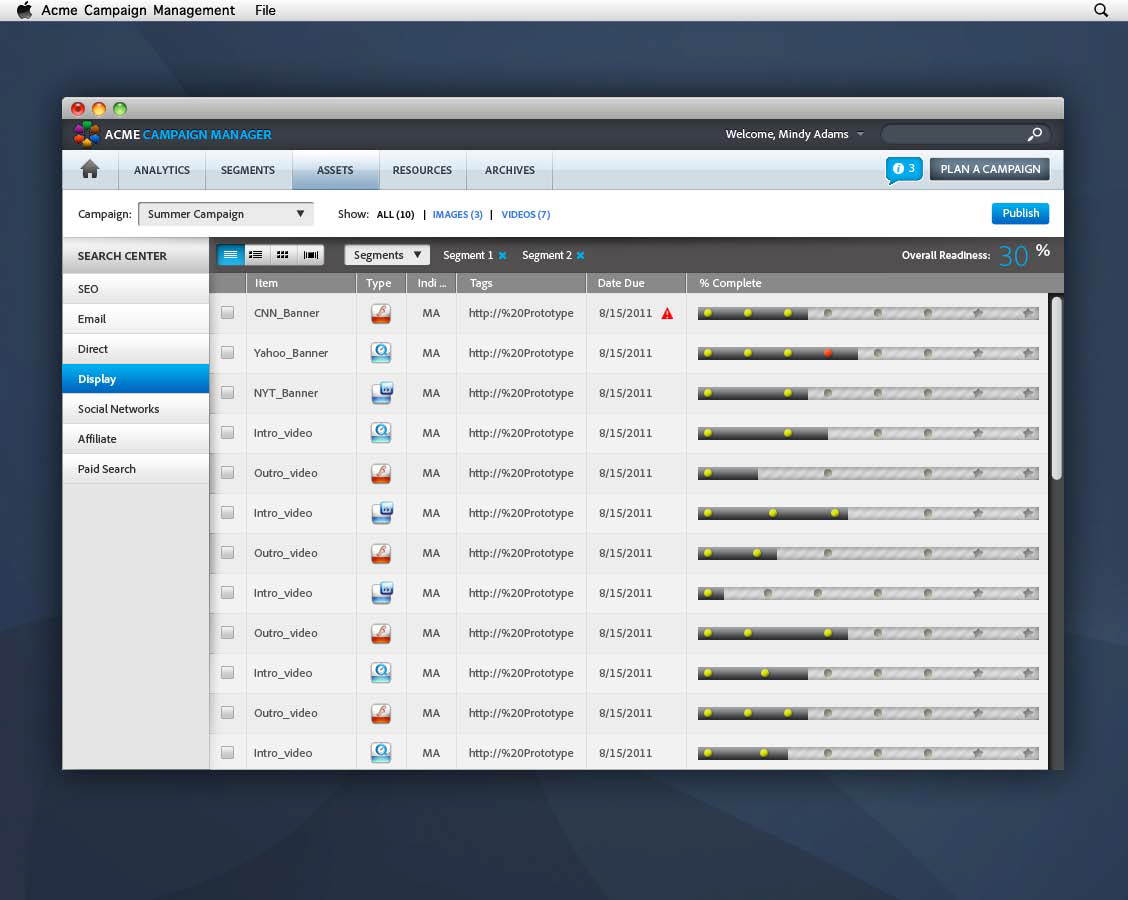Click the Acme Campaign Manager logo

tap(86, 134)
